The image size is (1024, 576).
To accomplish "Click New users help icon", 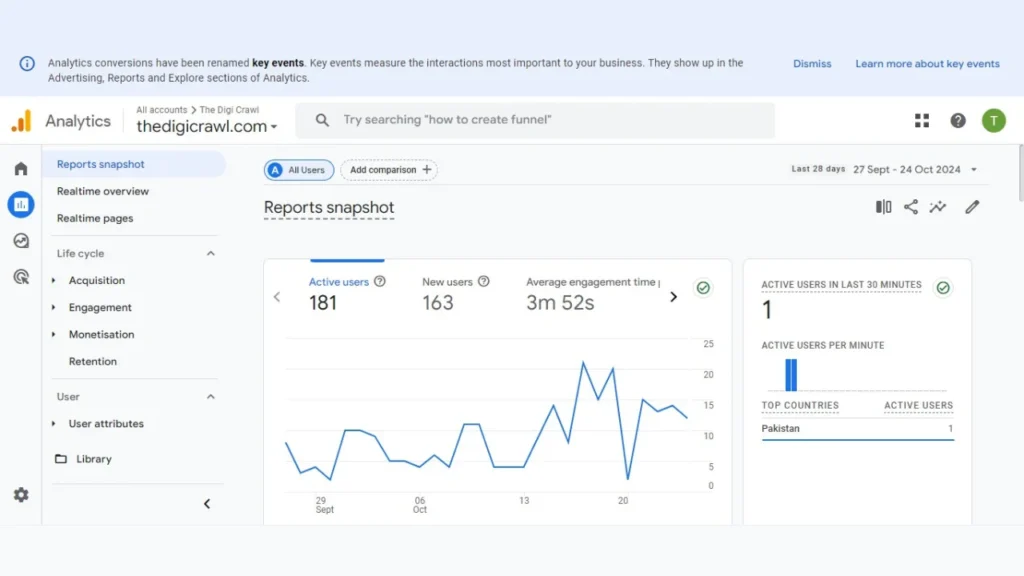I will 483,281.
